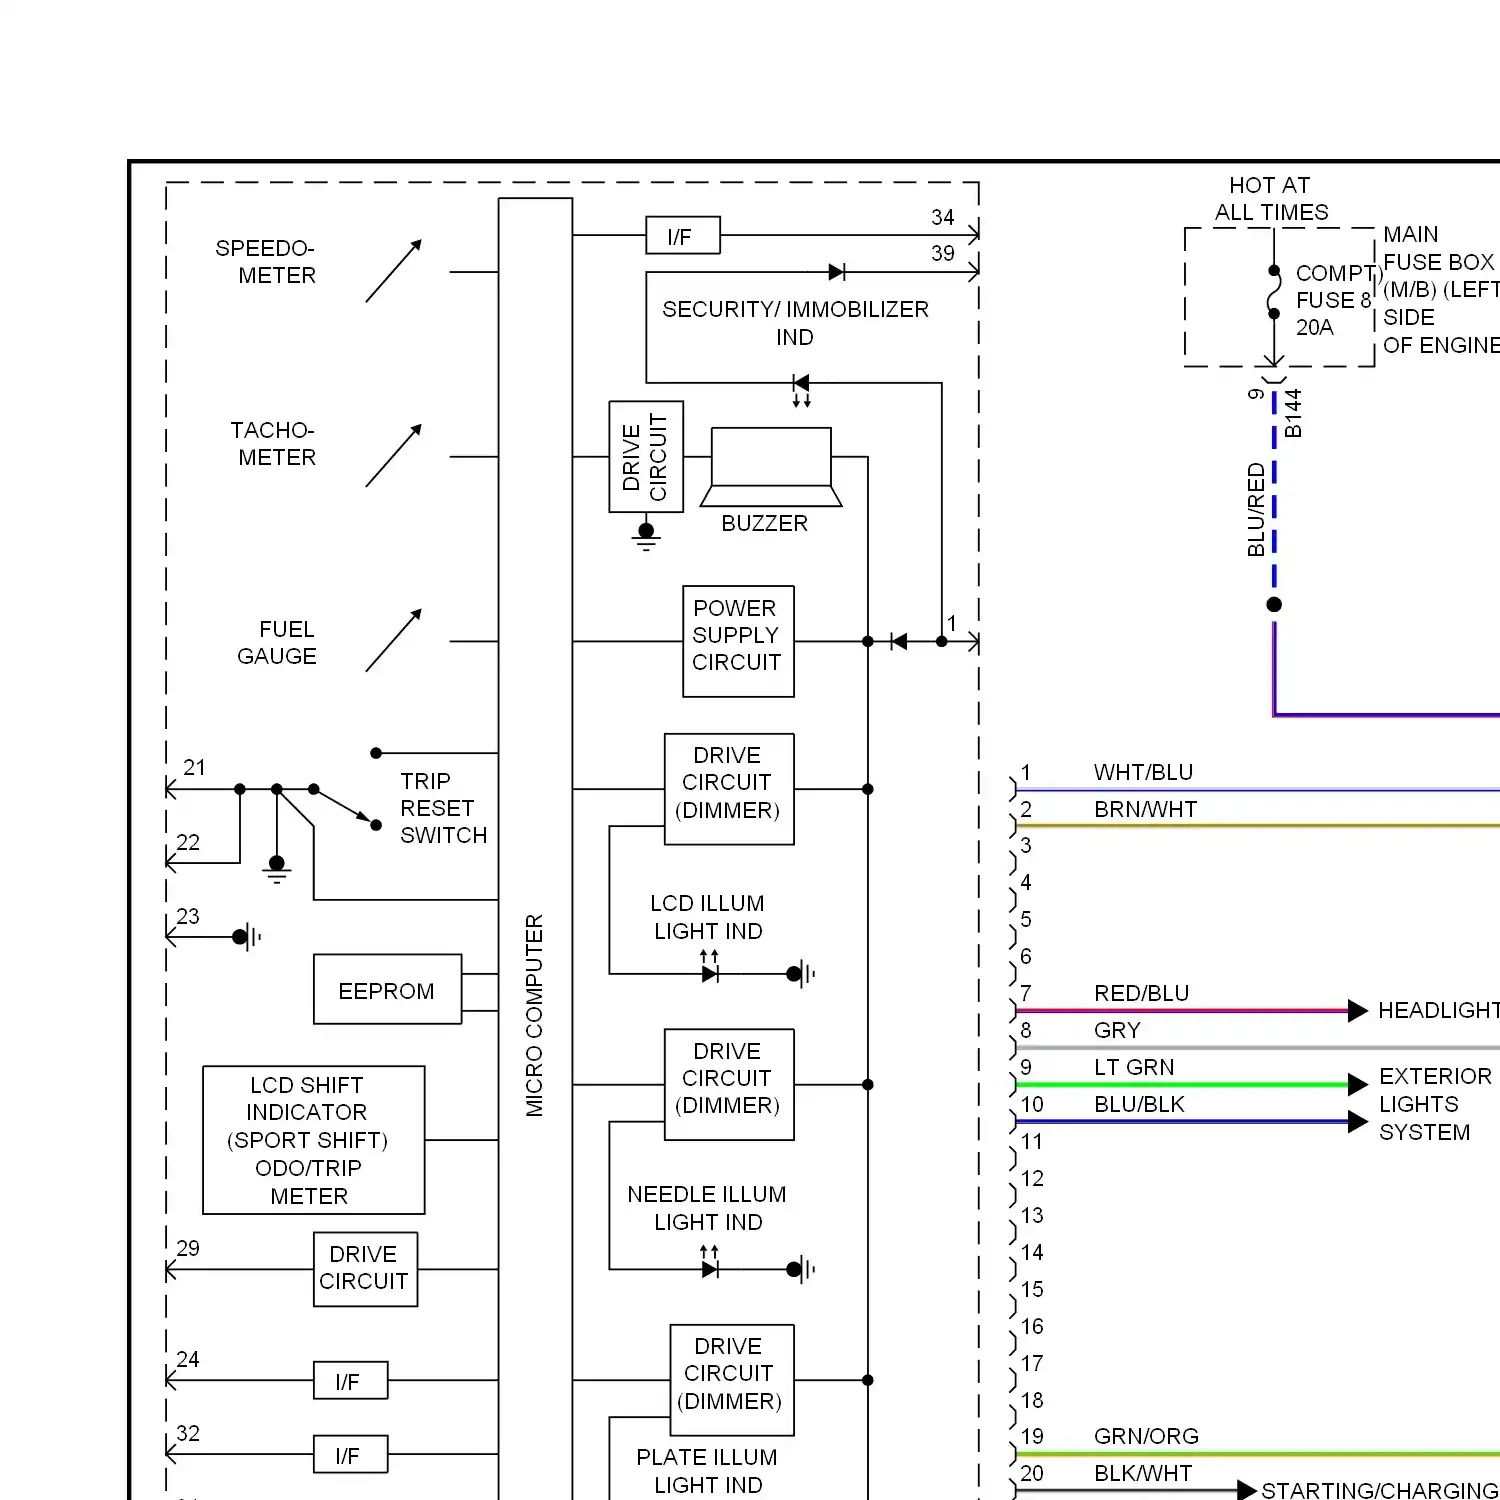The image size is (1500, 1500).
Task: Click the diode left of pin 1
Action: pyautogui.click(x=898, y=641)
